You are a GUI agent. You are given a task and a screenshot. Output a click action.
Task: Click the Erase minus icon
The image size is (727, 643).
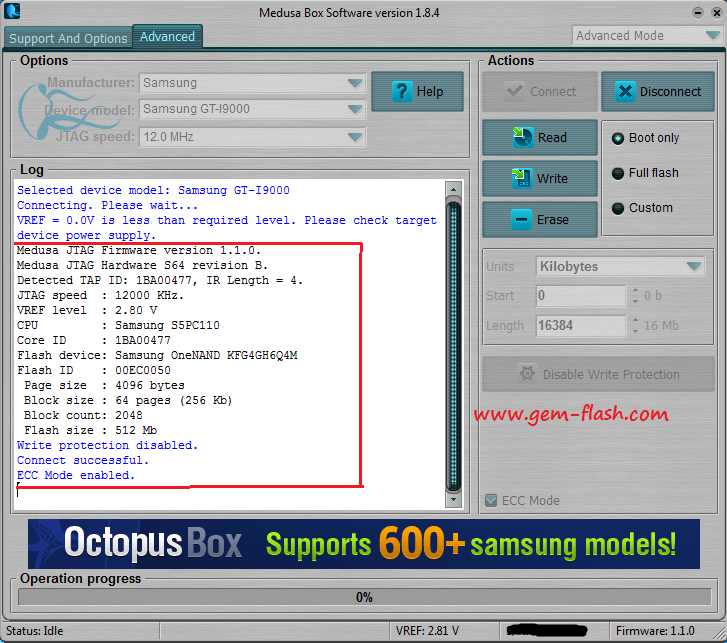coord(521,219)
